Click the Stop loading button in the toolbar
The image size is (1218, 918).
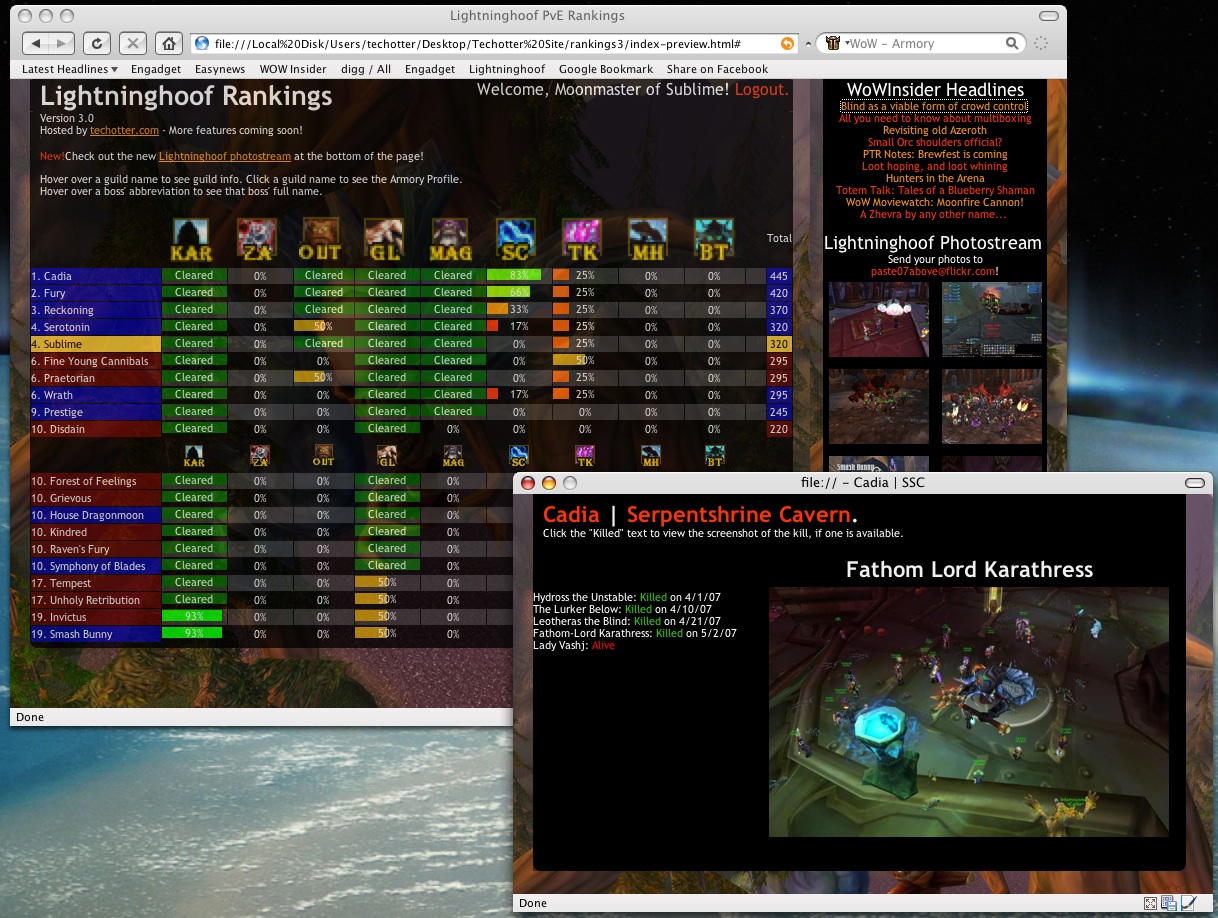pos(133,43)
